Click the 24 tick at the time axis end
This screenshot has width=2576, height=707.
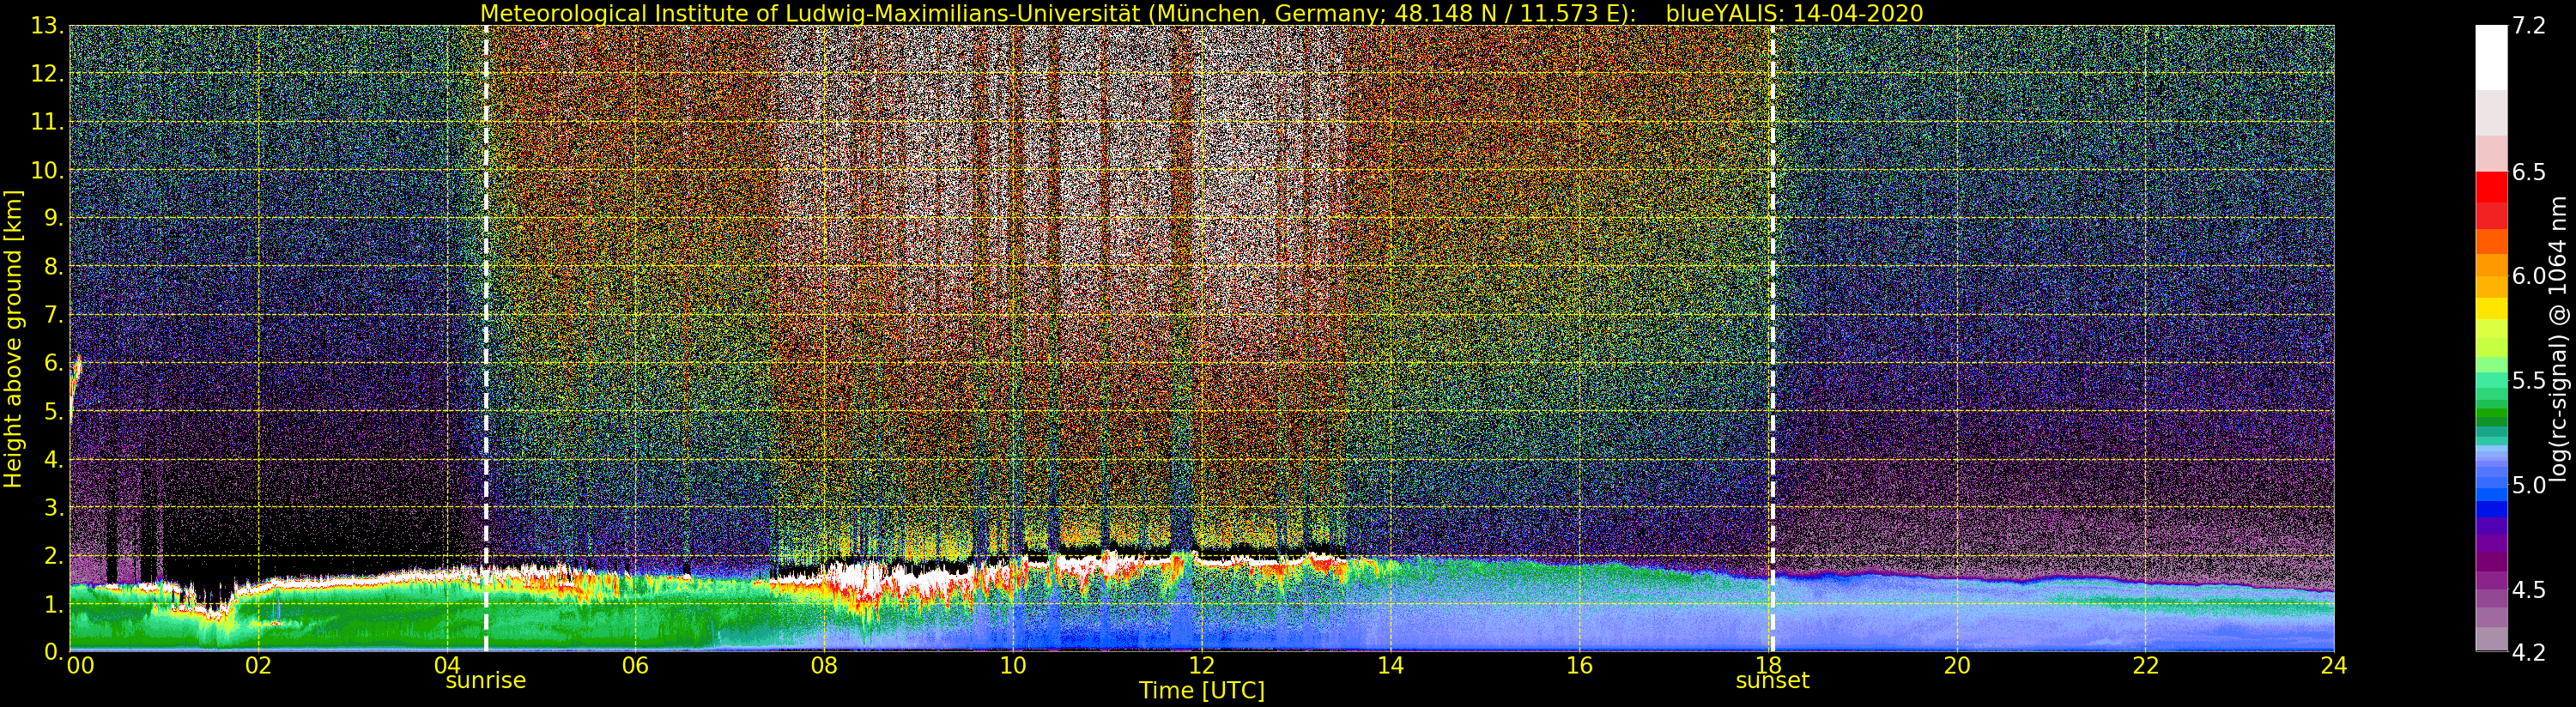(x=2333, y=666)
